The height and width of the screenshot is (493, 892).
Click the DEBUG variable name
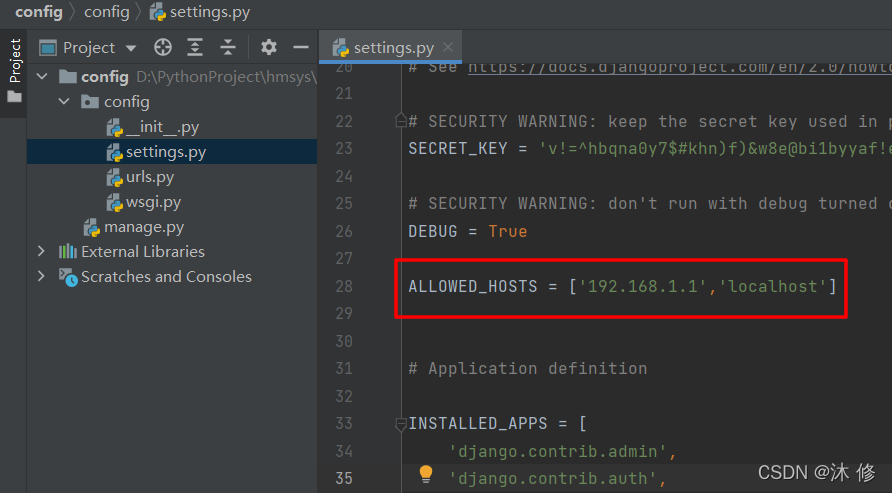pyautogui.click(x=433, y=231)
